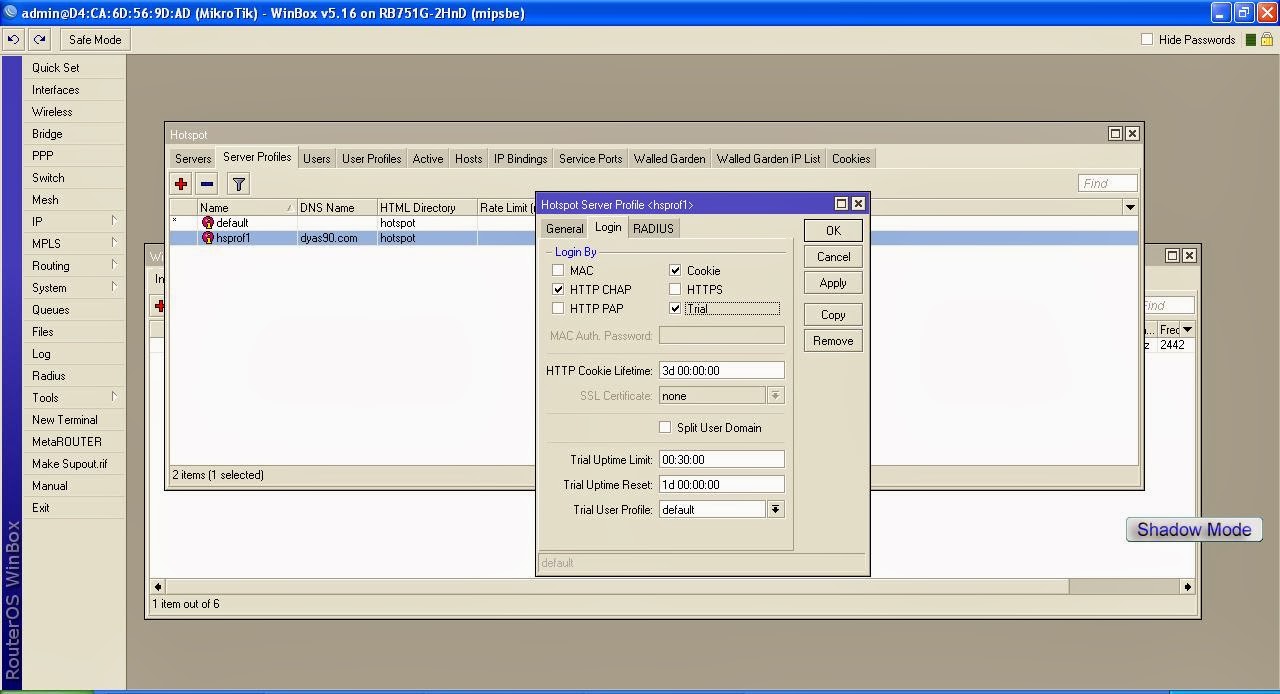Open the filter funnel icon in Hotspot window
The image size is (1280, 694).
point(238,184)
